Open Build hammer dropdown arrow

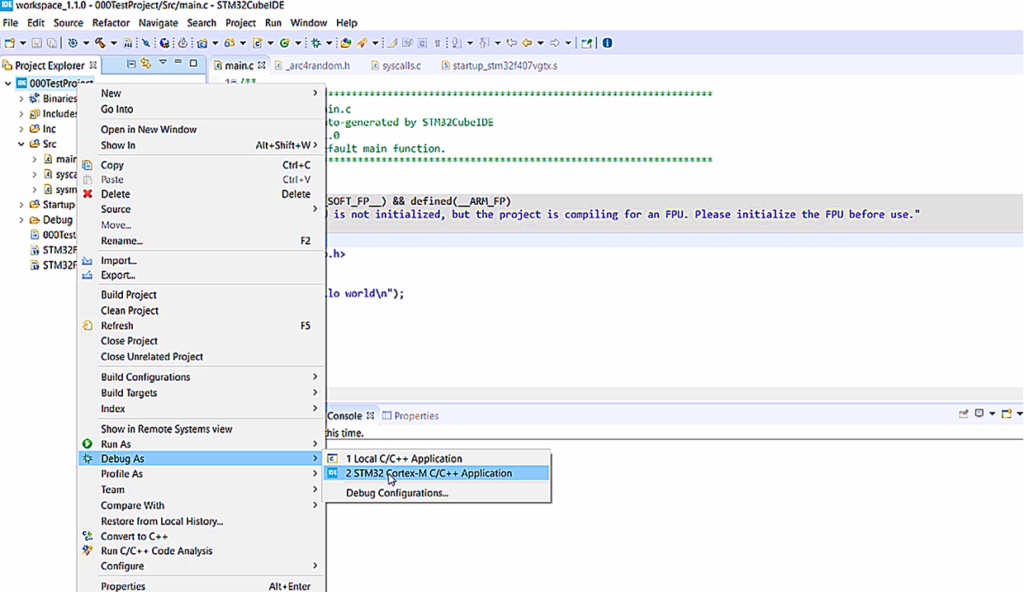tap(114, 43)
